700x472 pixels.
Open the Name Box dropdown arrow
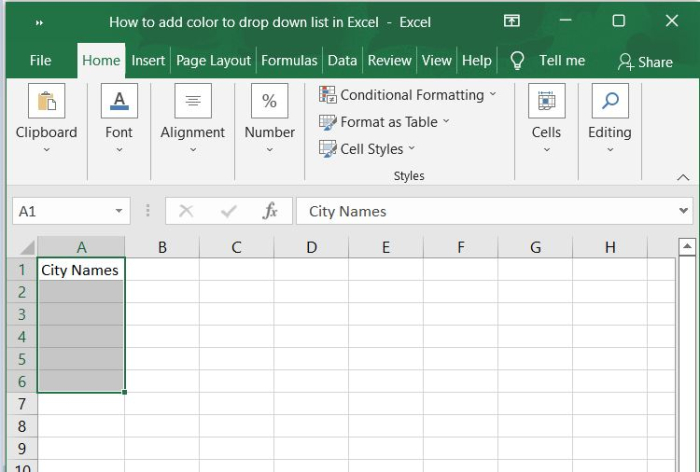pos(119,211)
